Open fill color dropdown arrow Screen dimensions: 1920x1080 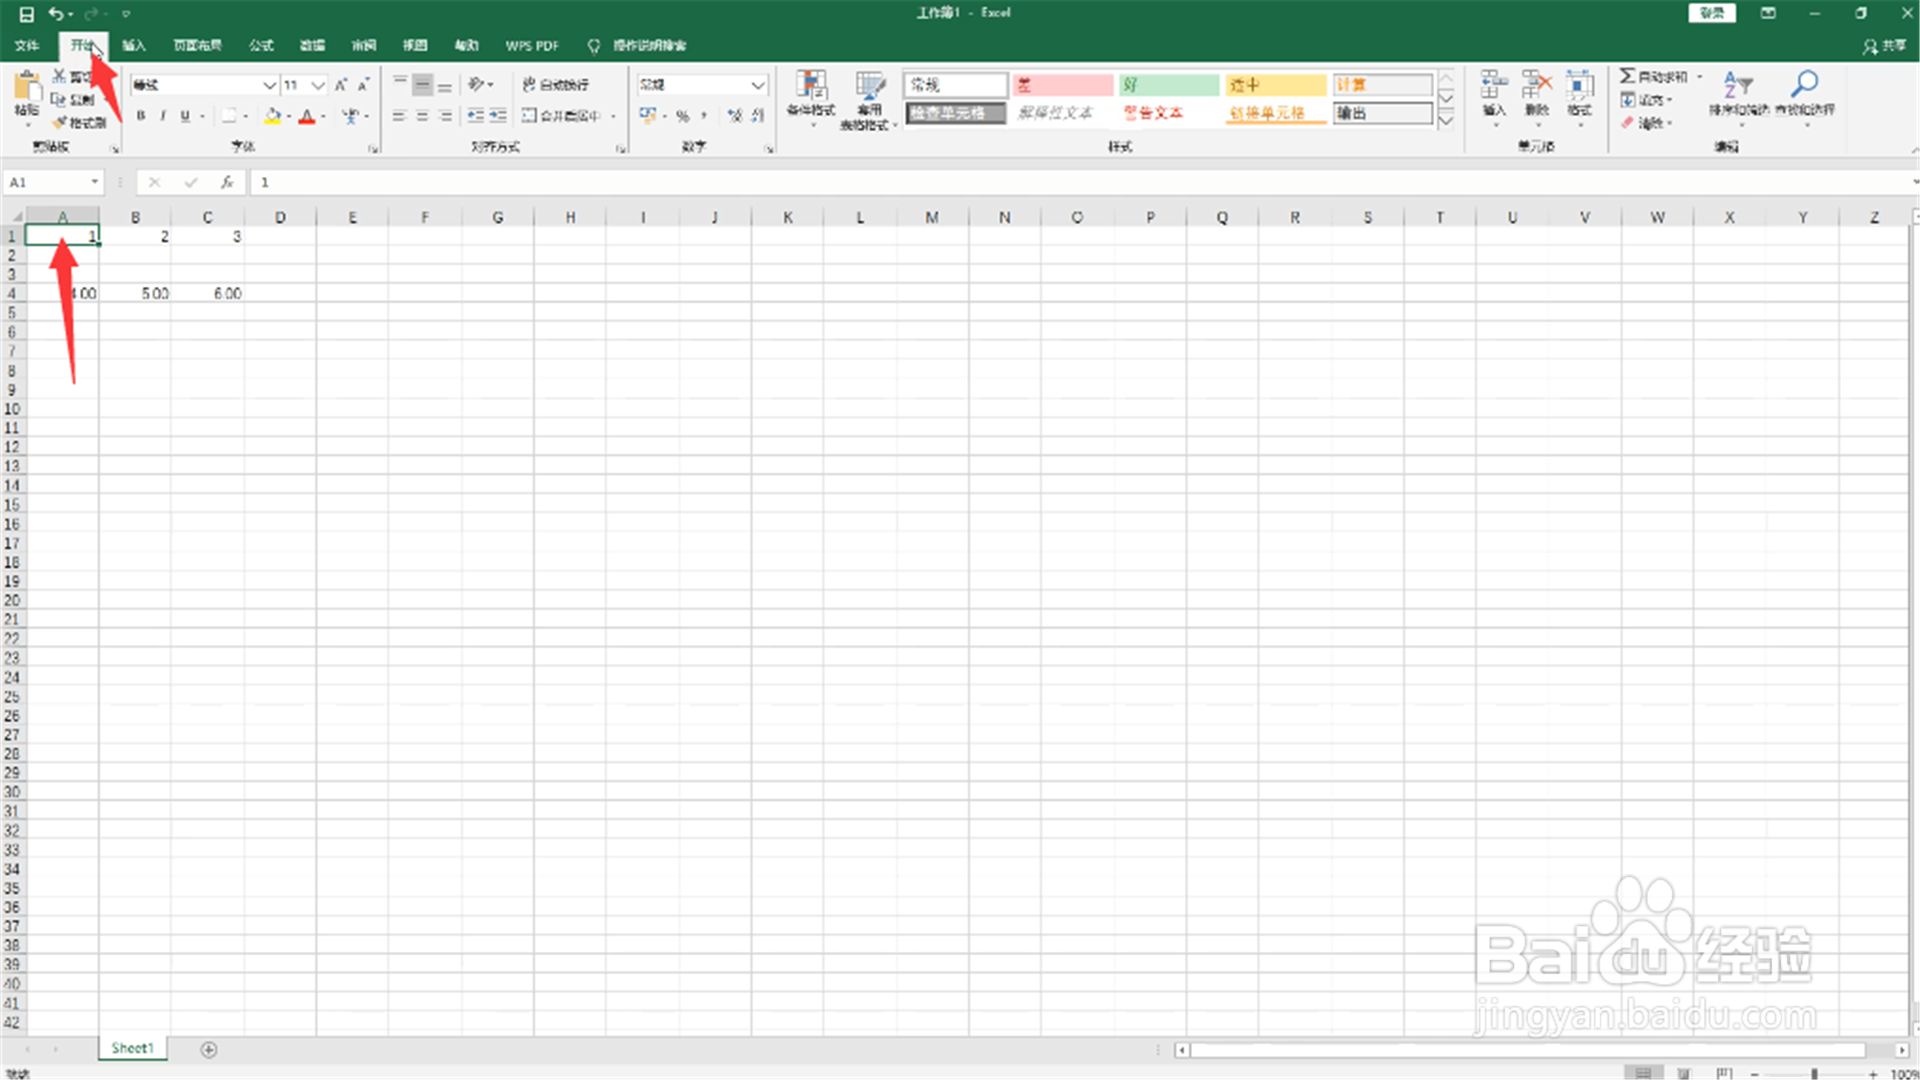pyautogui.click(x=289, y=116)
